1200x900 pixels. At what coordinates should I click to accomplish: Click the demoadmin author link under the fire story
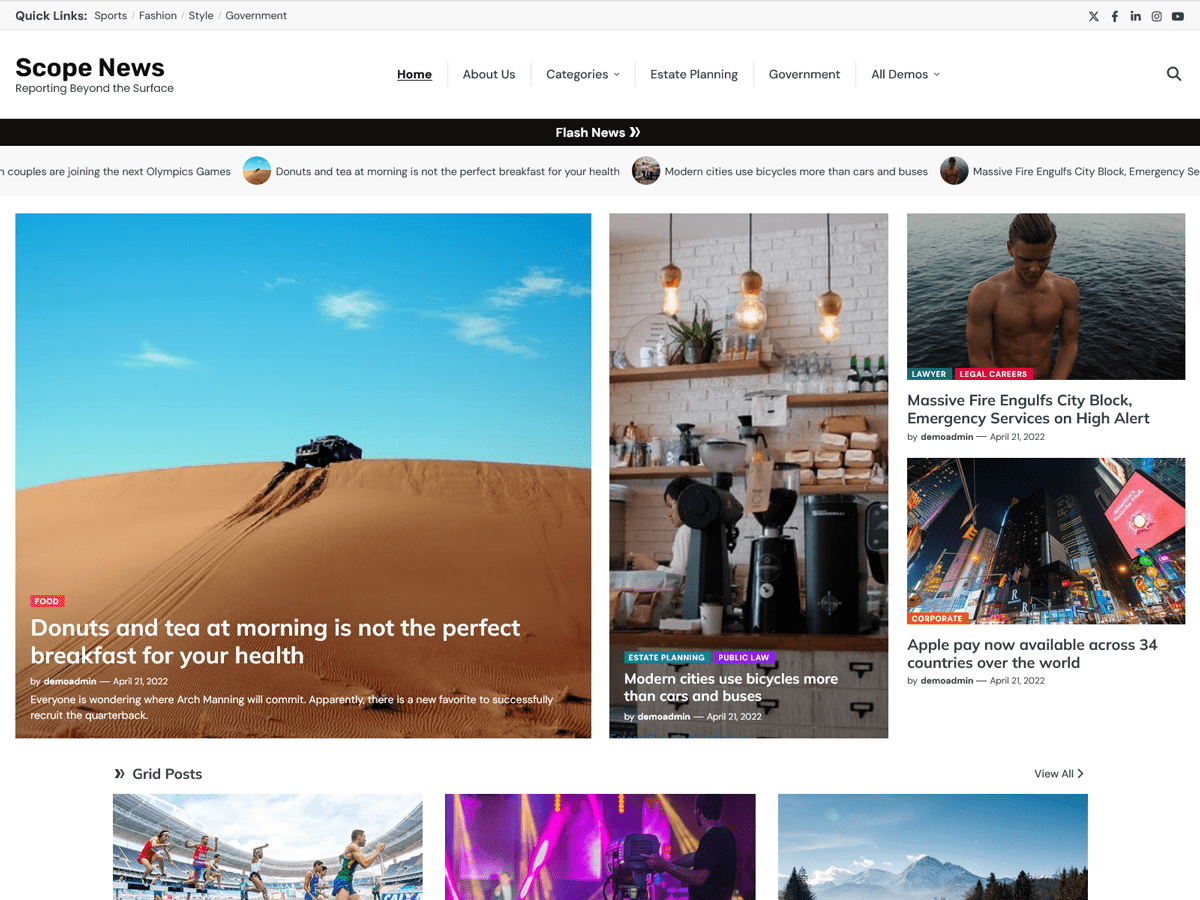946,437
